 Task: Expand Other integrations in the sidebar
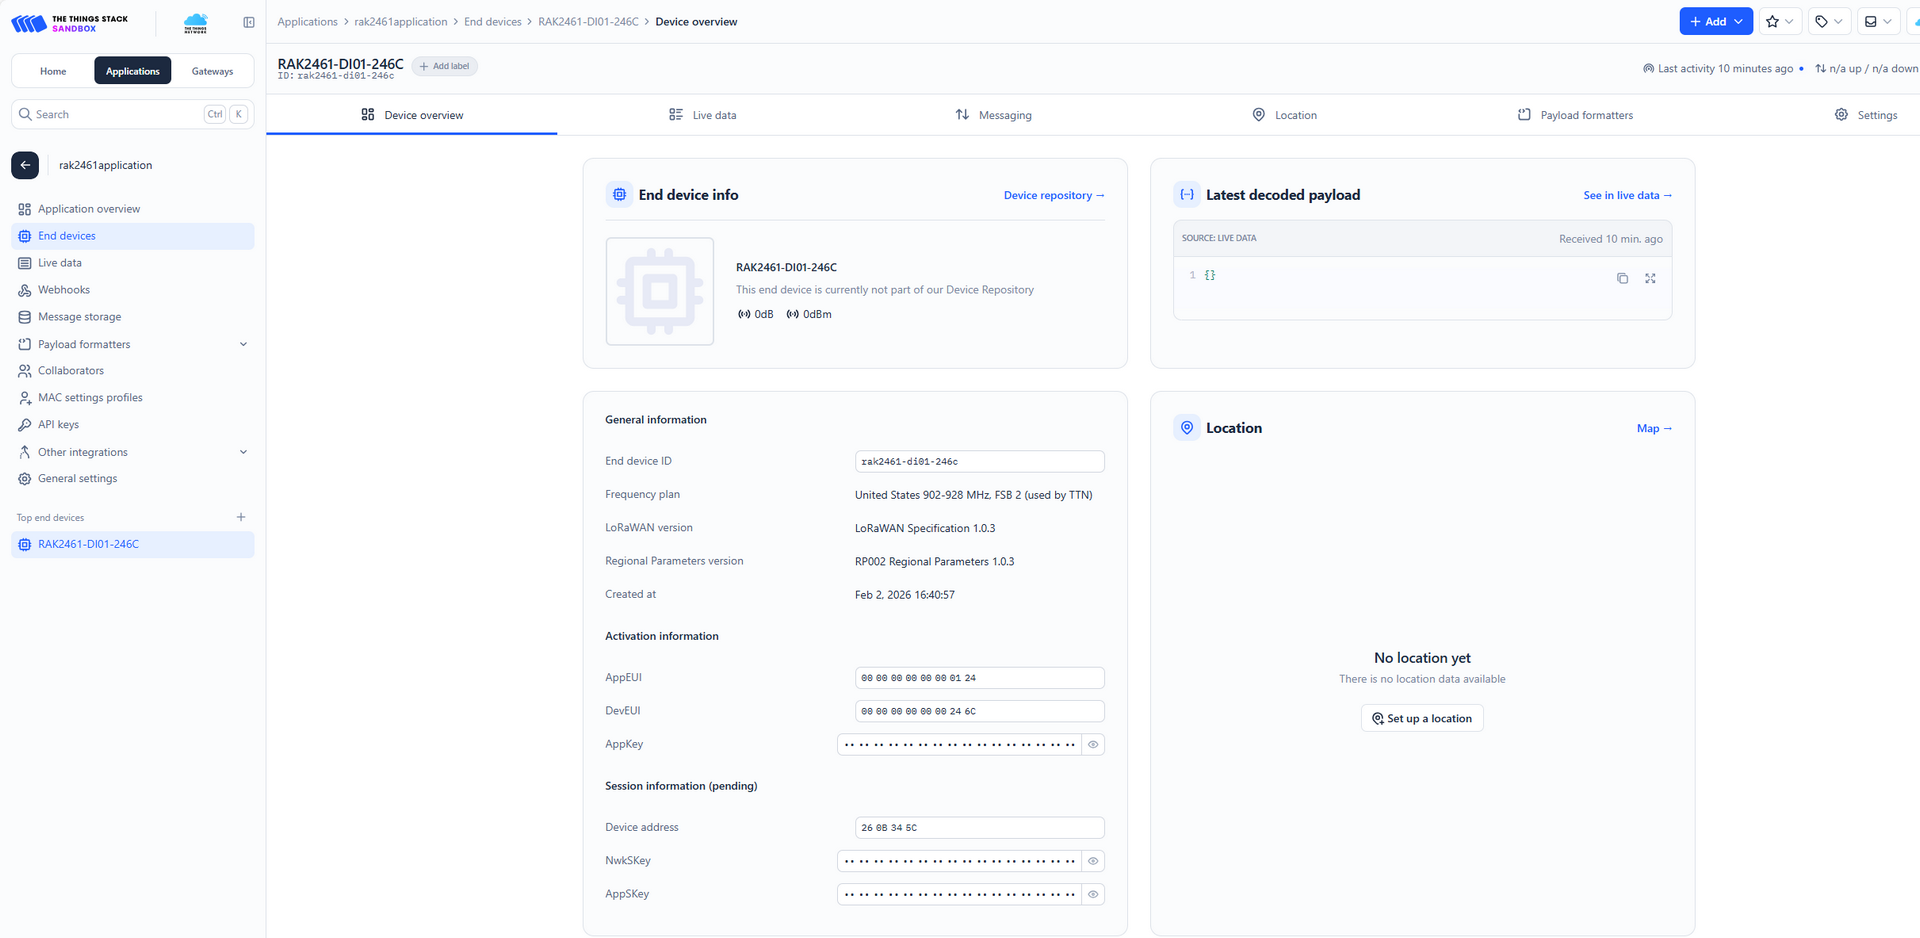pos(243,452)
